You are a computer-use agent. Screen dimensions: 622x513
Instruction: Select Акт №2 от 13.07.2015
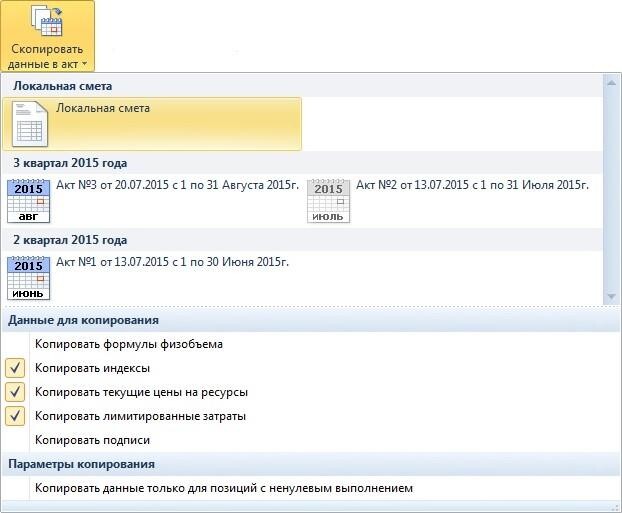pos(472,185)
